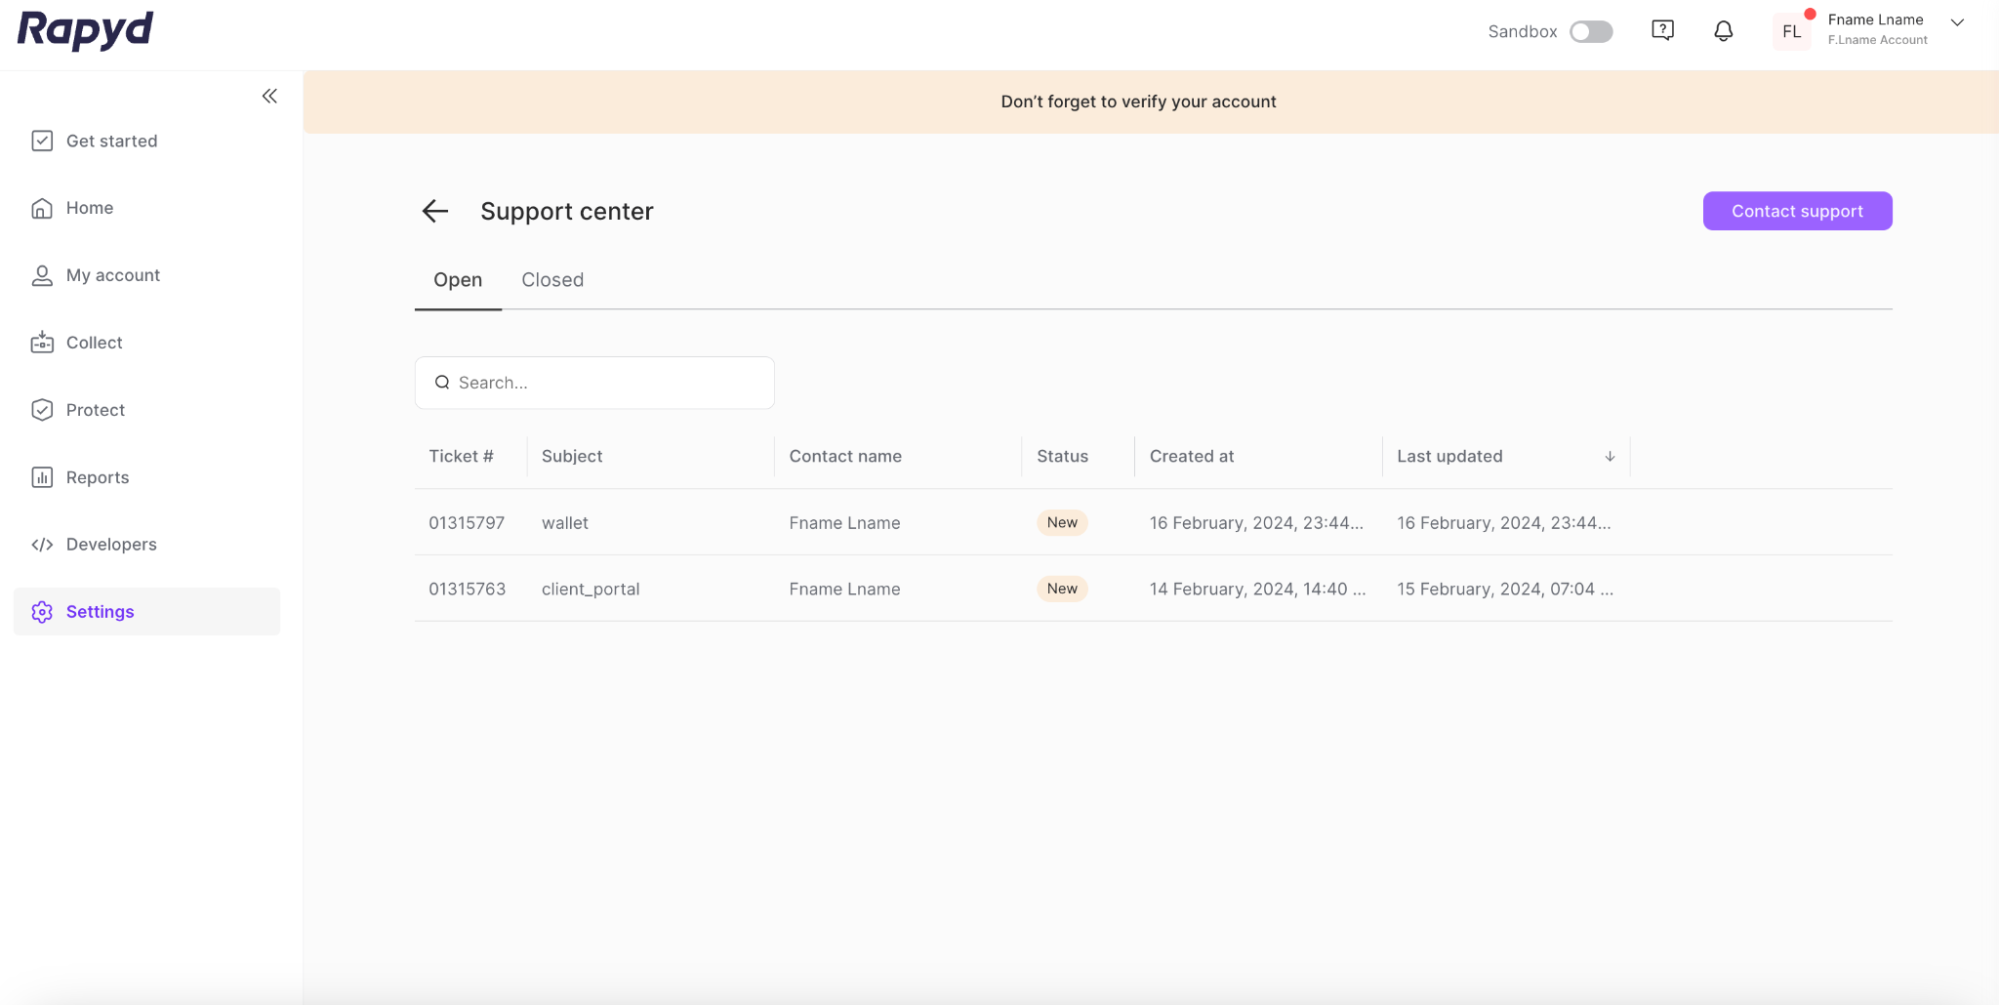View Reports from the sidebar

coord(97,477)
